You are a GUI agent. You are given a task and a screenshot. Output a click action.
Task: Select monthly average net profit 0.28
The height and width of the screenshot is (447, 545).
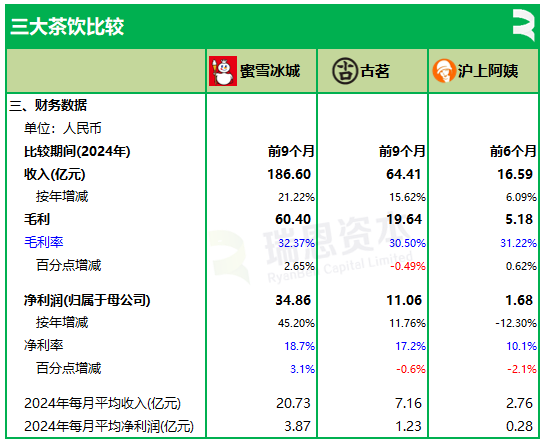(x=519, y=426)
